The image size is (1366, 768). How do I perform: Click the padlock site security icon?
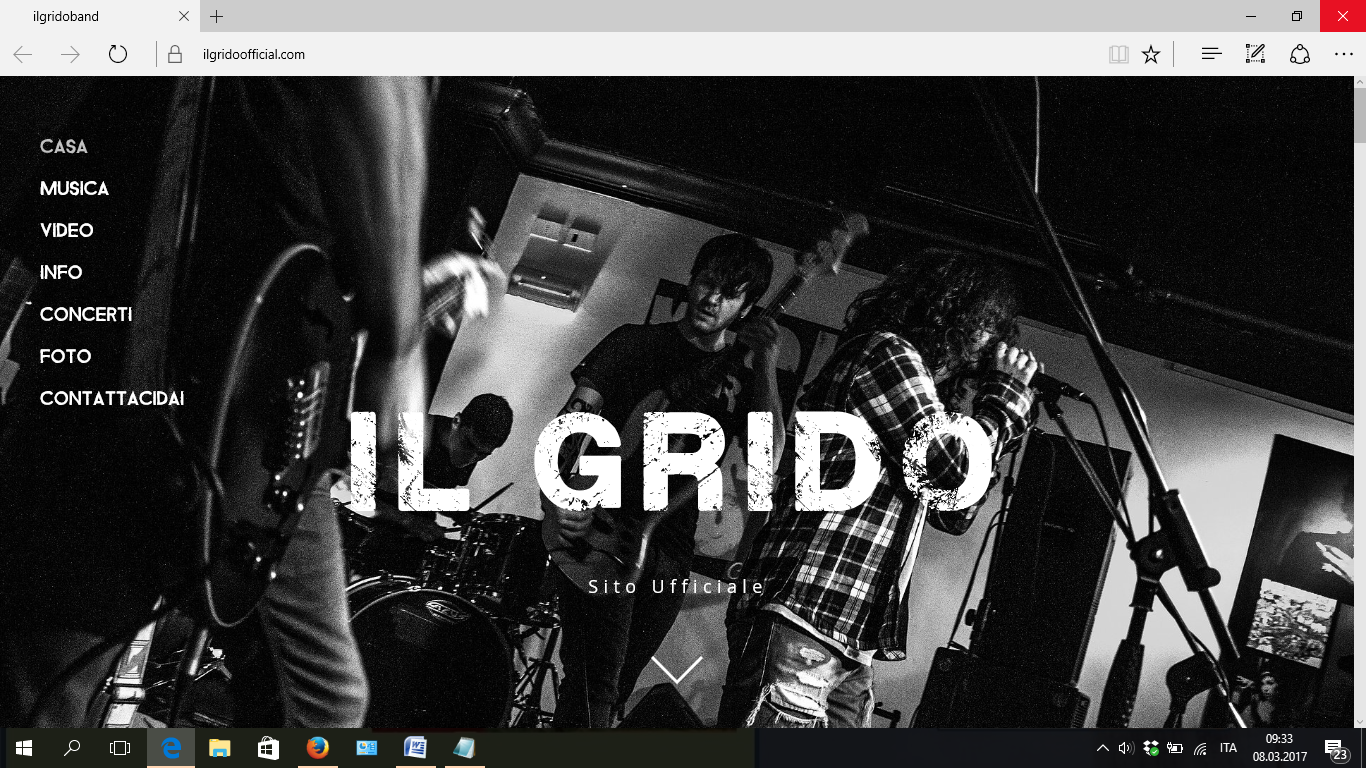coord(175,54)
